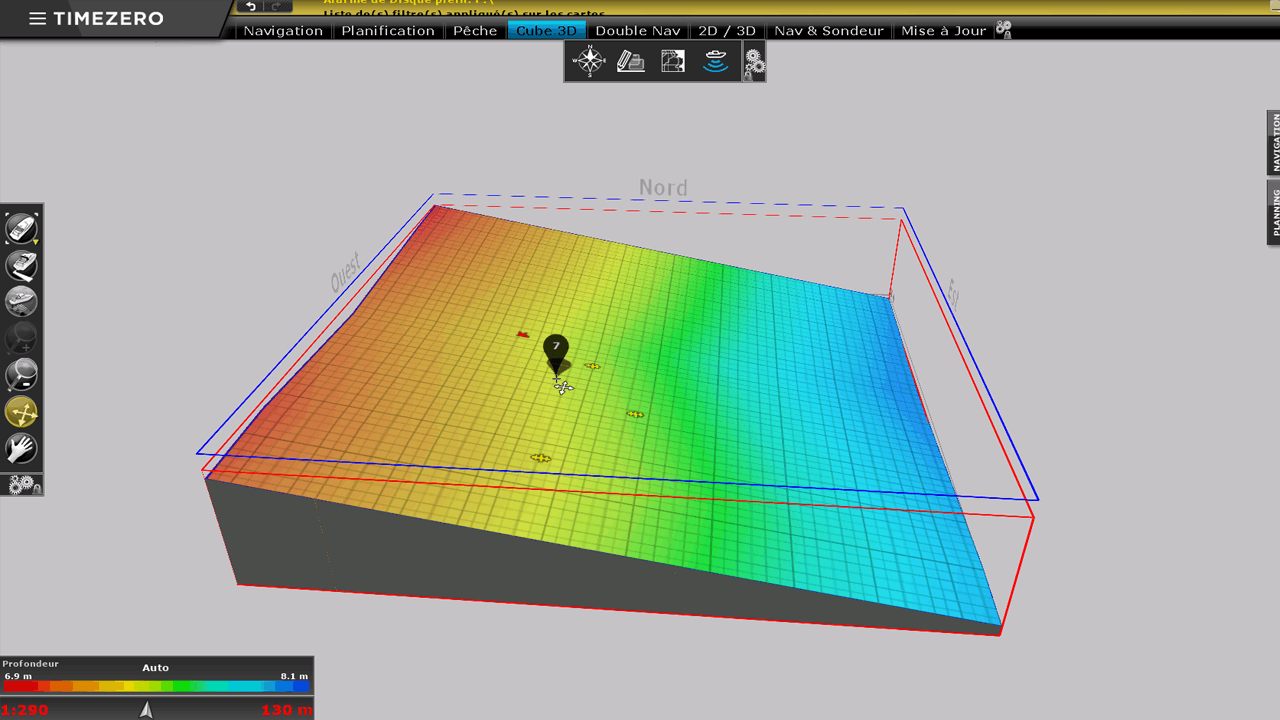Screen dimensions: 1280x720
Task: Open the TIMEZERO hamburger menu
Action: pos(38,19)
